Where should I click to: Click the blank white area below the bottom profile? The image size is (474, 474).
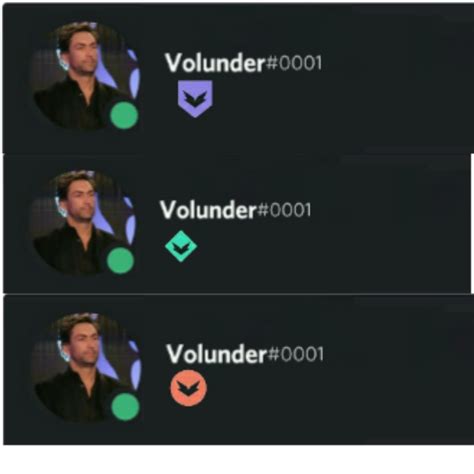(237, 460)
